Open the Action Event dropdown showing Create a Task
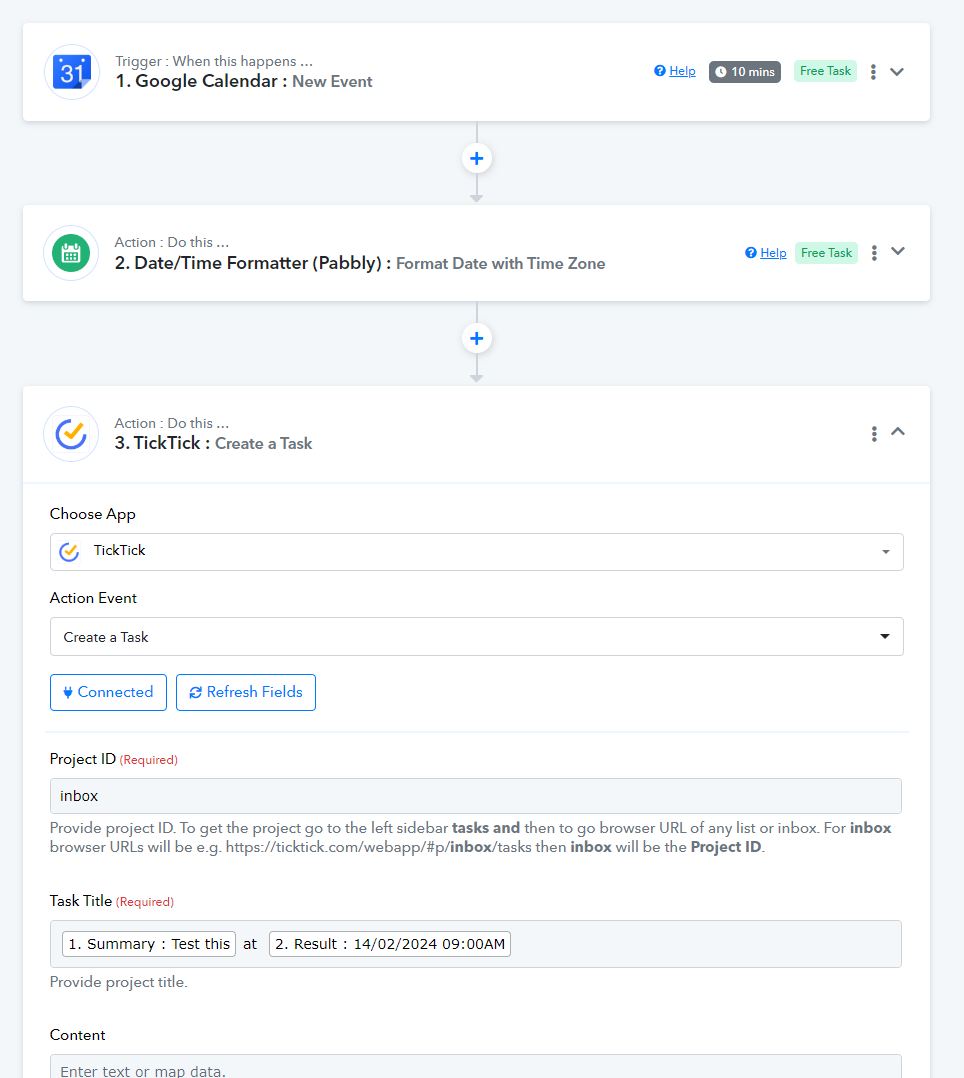Viewport: 964px width, 1078px height. click(476, 637)
